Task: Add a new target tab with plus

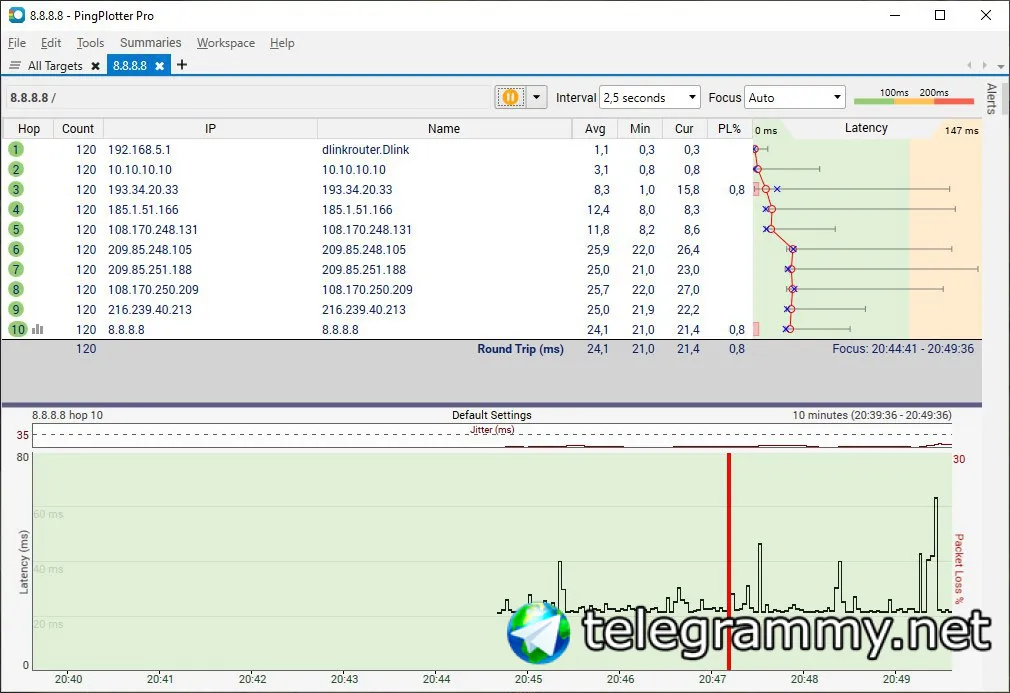Action: pos(182,64)
